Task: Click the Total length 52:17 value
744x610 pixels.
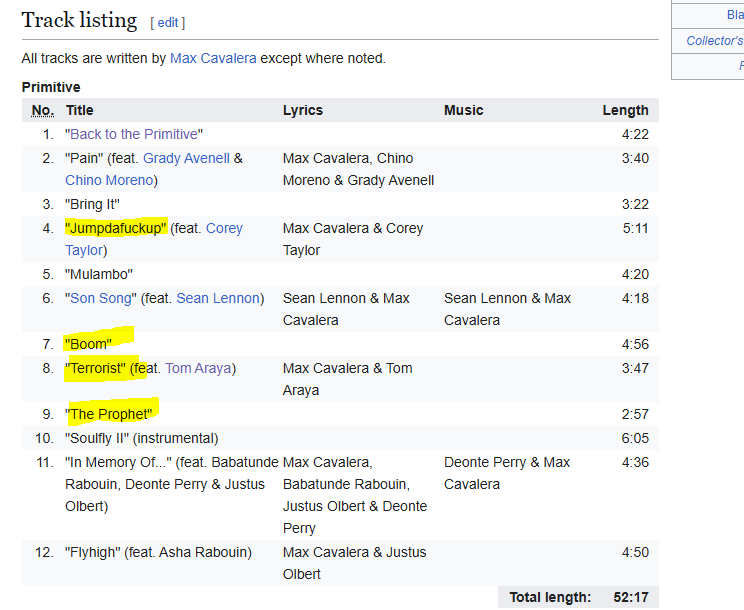Action: click(631, 598)
